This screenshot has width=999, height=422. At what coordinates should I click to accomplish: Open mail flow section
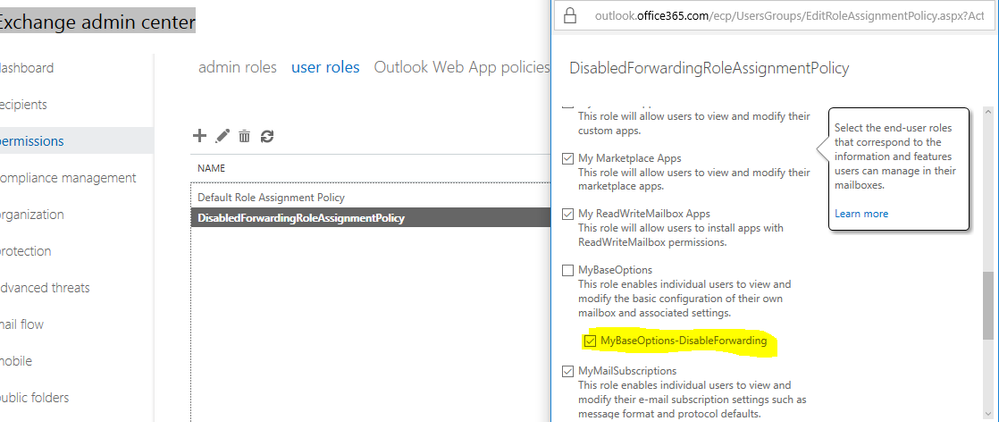[22, 324]
